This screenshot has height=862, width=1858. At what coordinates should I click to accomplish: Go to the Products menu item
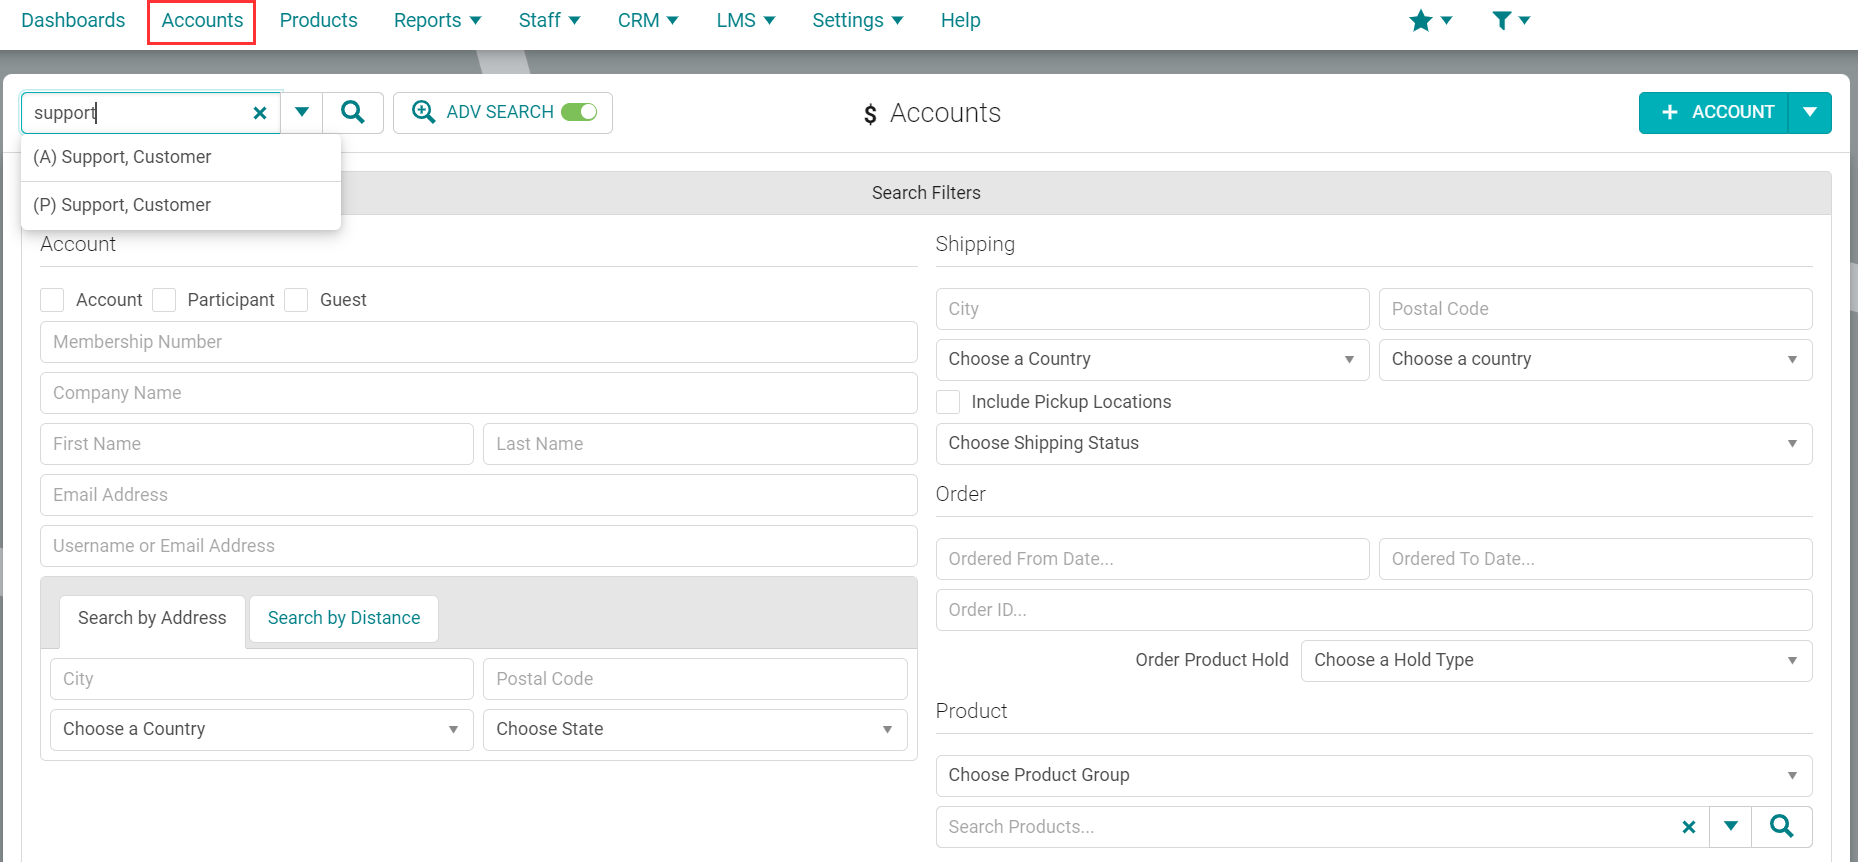318,20
